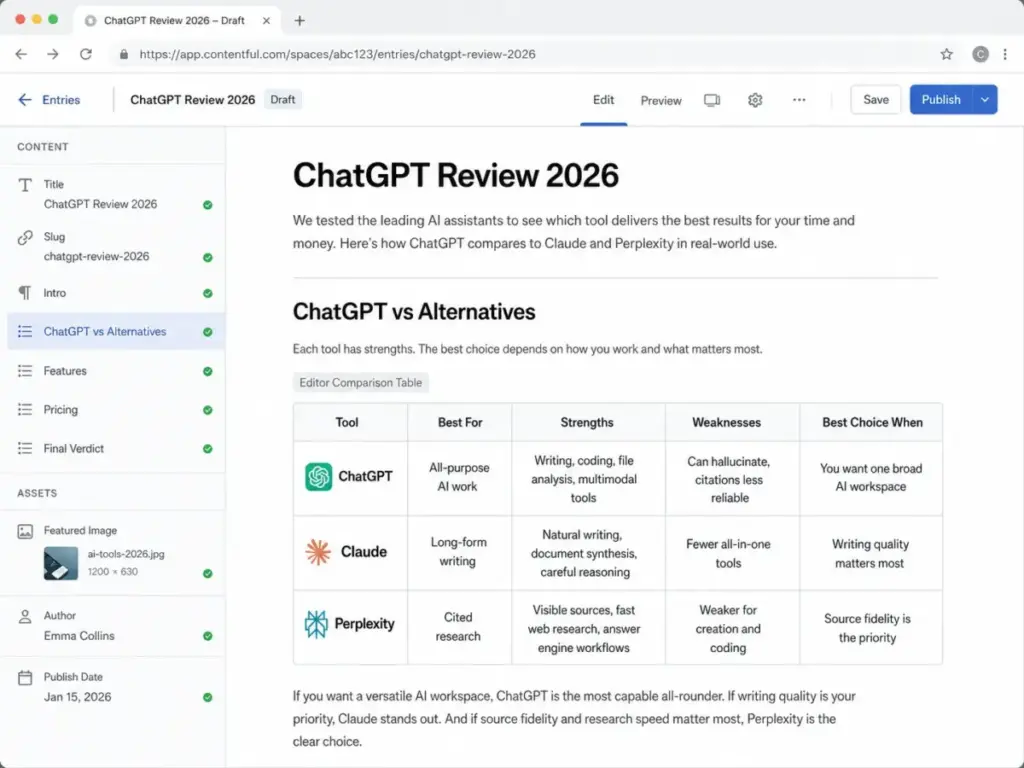The height and width of the screenshot is (768, 1024).
Task: Click the Intro paragraph icon
Action: tap(25, 293)
